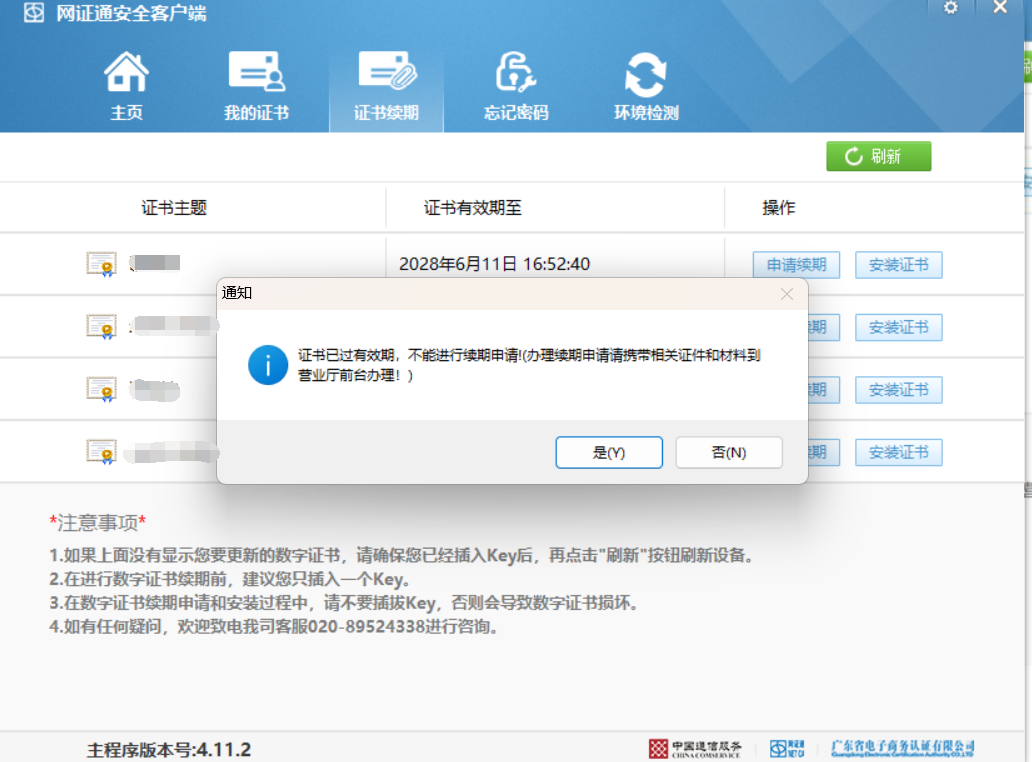
Task: Click 安装证书 in the fourth row
Action: [898, 452]
